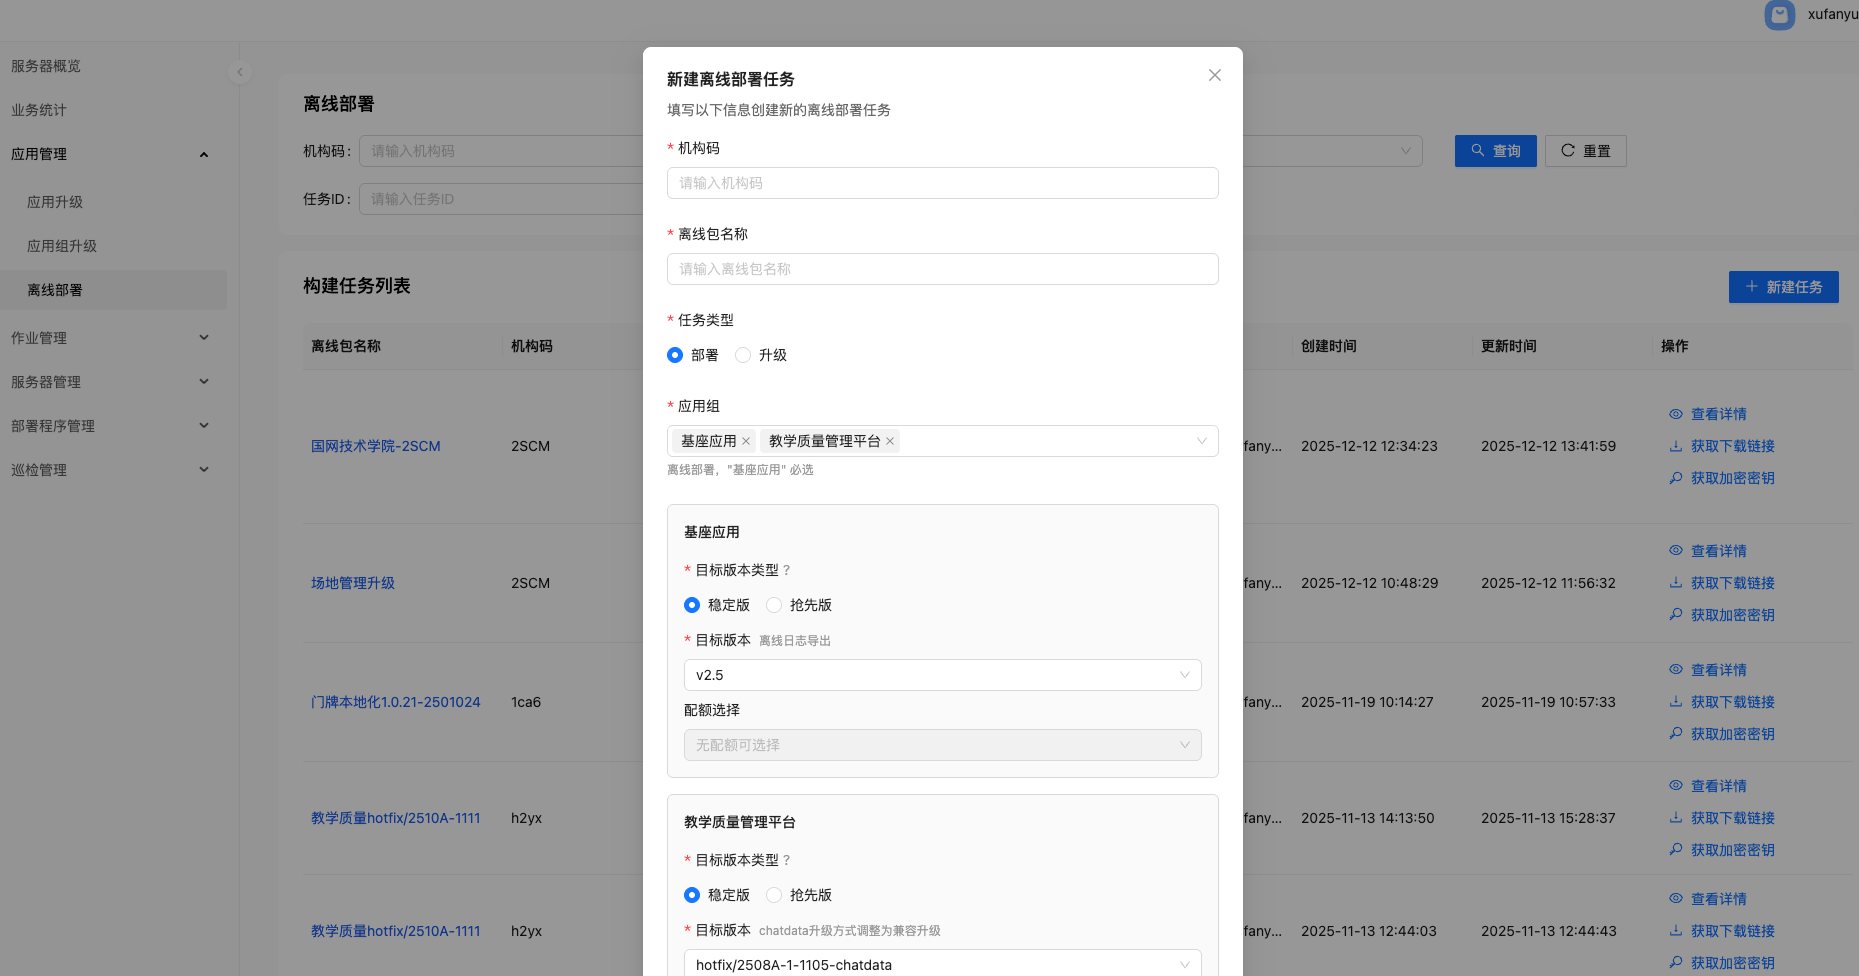Screen dimensions: 1859x976
Task: Click the 获取加密密钥 key icon for 场地管理升级
Action: click(1676, 615)
